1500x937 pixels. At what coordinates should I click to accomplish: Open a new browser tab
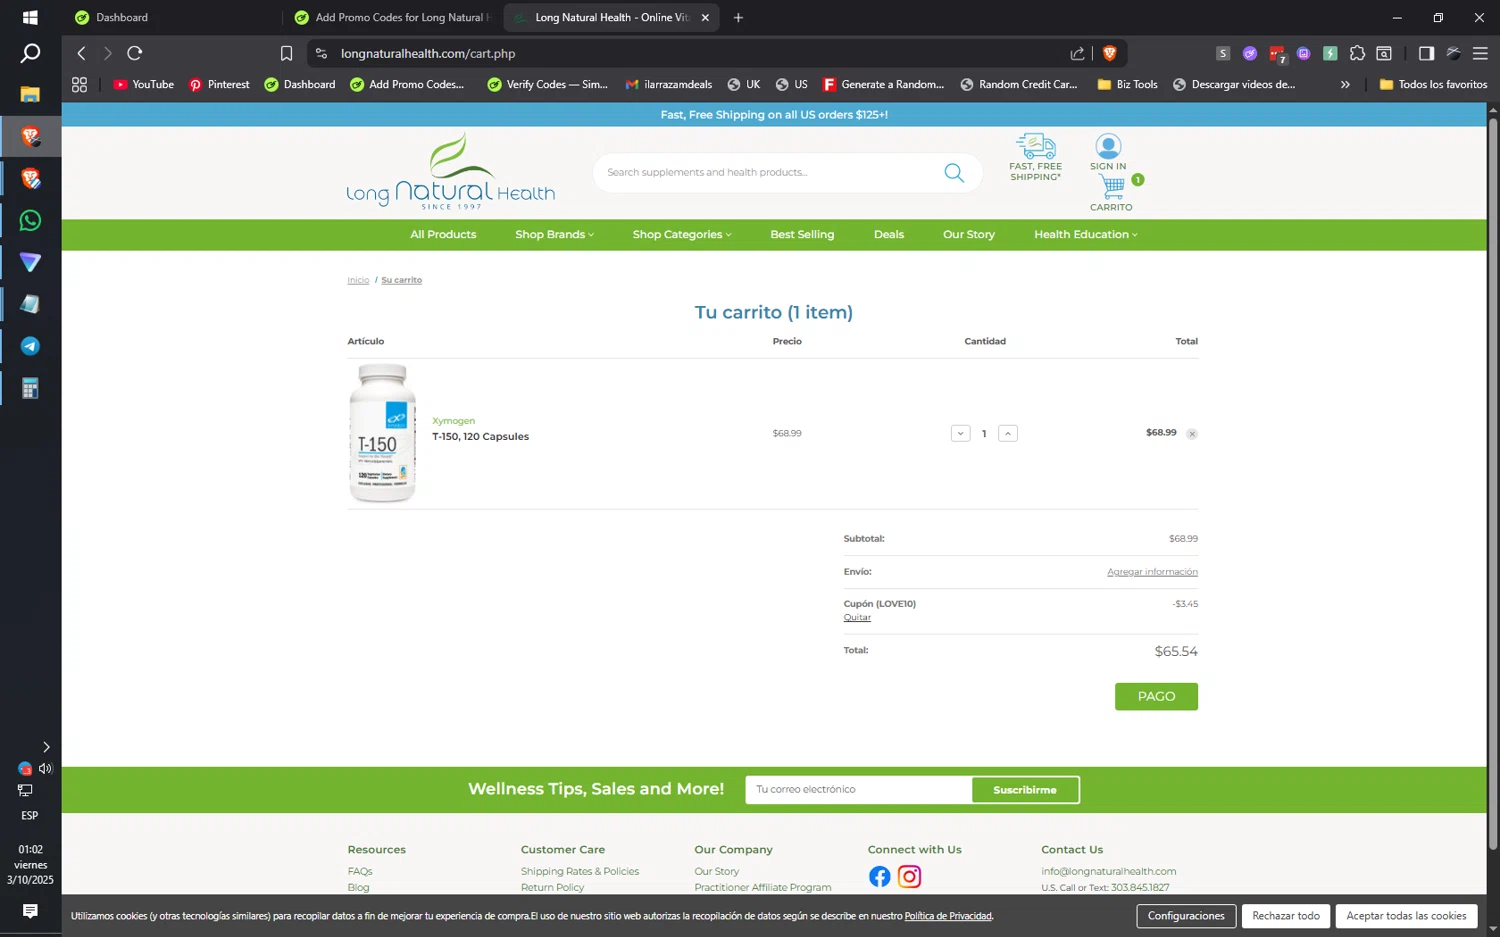tap(738, 17)
